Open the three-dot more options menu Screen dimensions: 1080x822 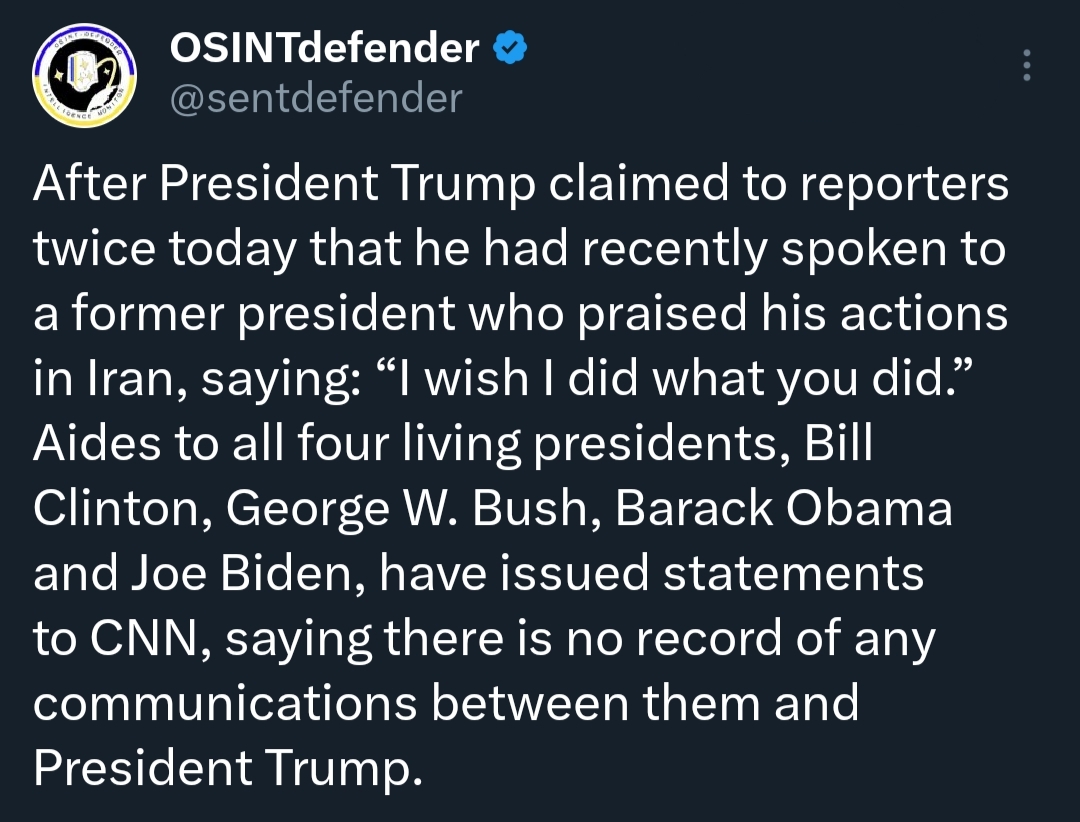pos(1025,66)
